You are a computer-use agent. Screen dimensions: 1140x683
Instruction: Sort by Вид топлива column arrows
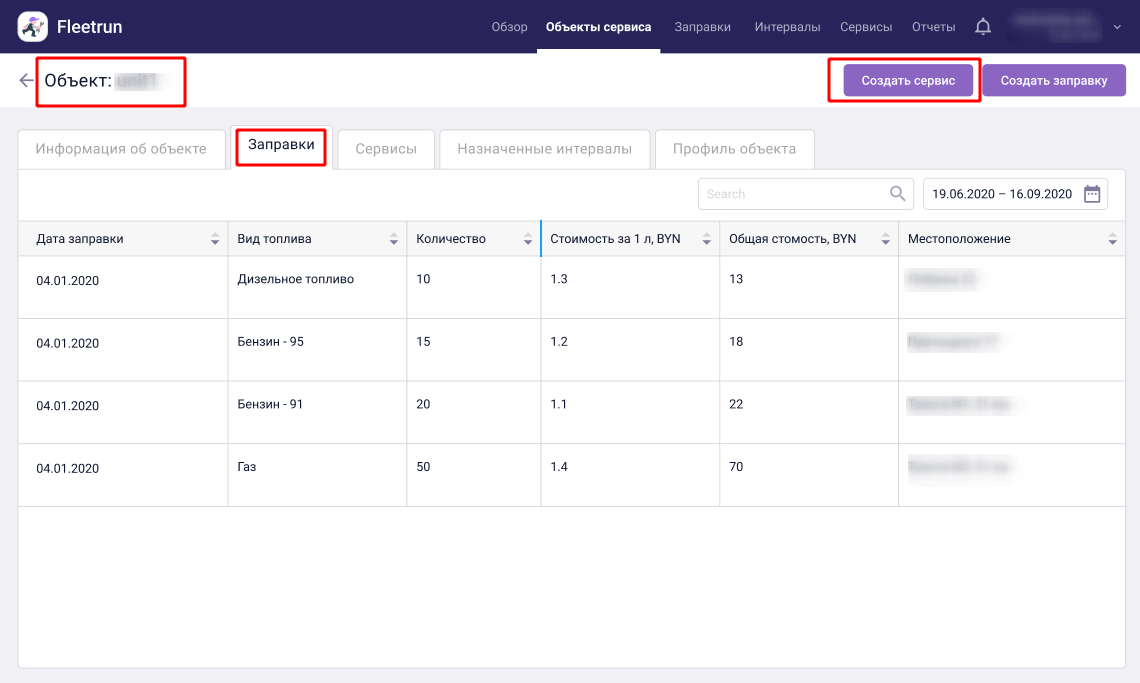pos(393,239)
